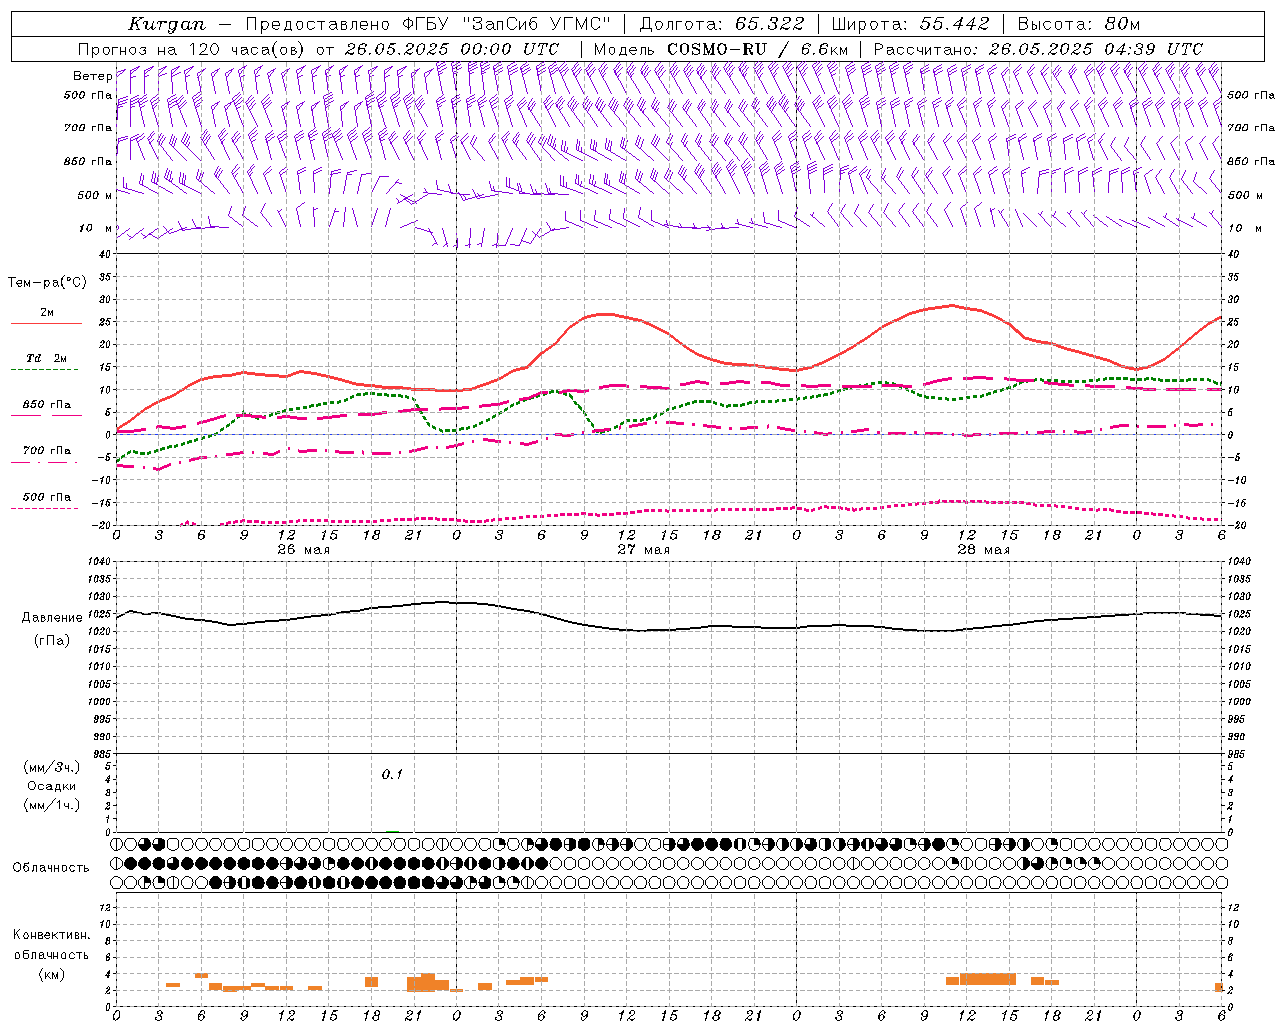
Task: Click the Осадки precipitation label
Action: pos(51,786)
